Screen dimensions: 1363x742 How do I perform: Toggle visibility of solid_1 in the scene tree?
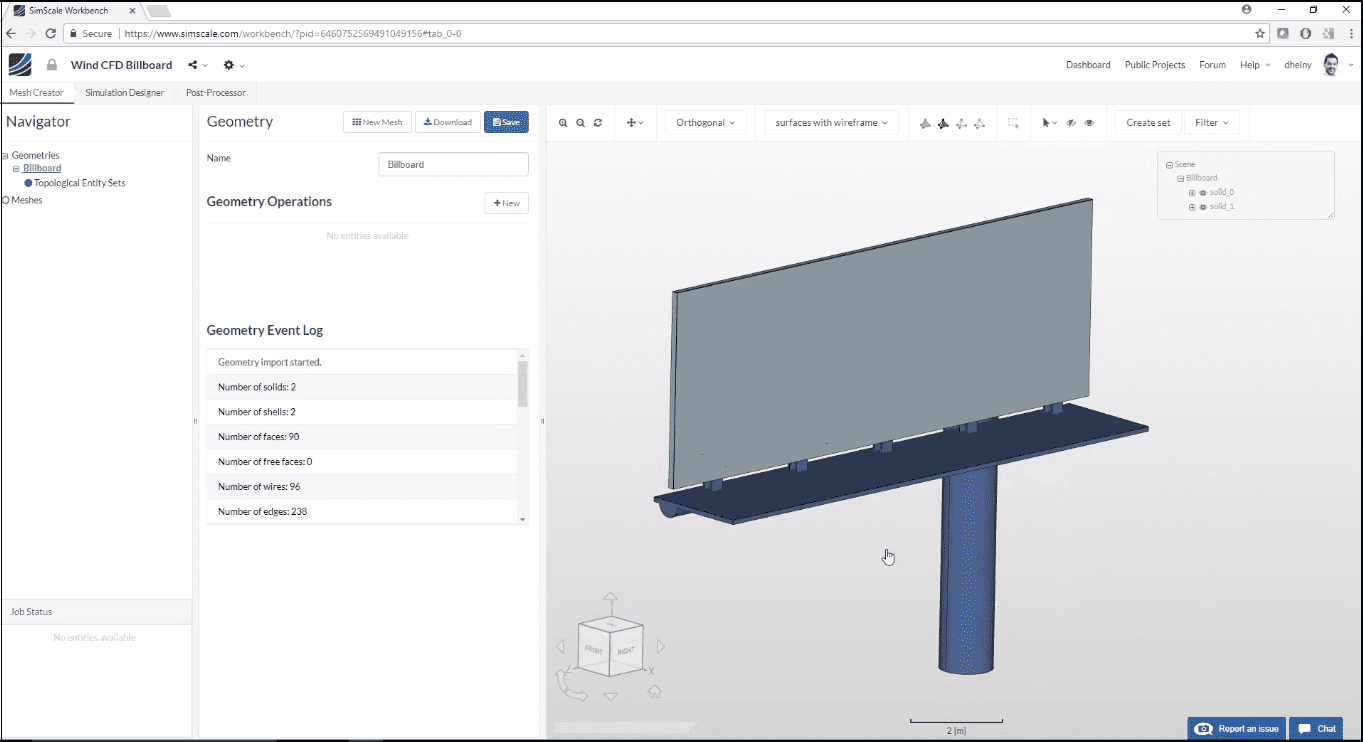[x=1203, y=207]
